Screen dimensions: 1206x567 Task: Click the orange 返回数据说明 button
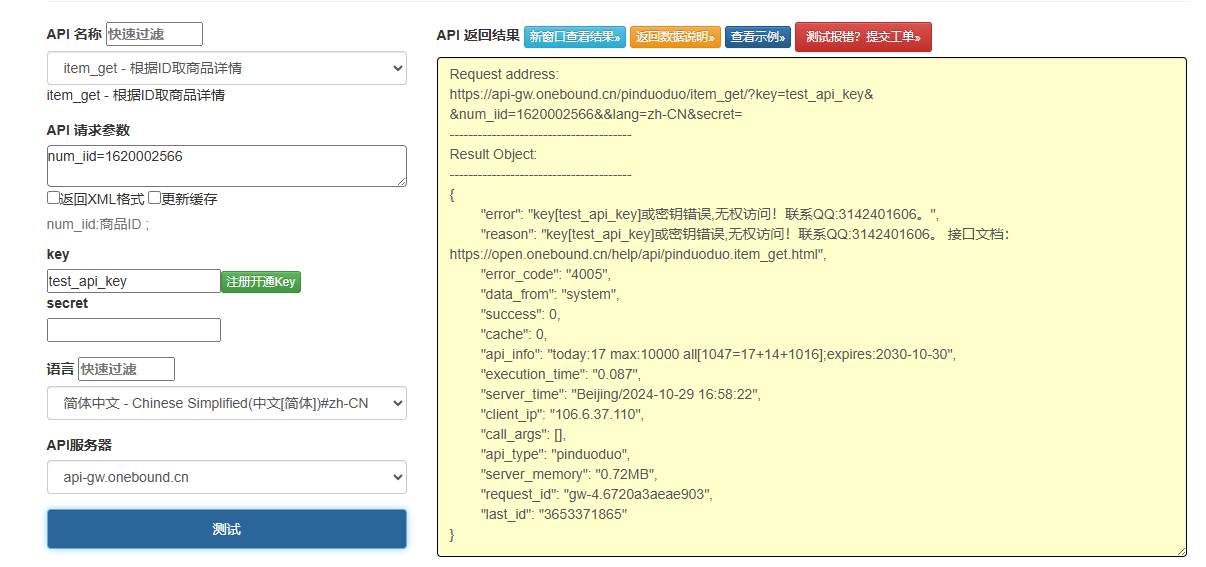coord(675,37)
